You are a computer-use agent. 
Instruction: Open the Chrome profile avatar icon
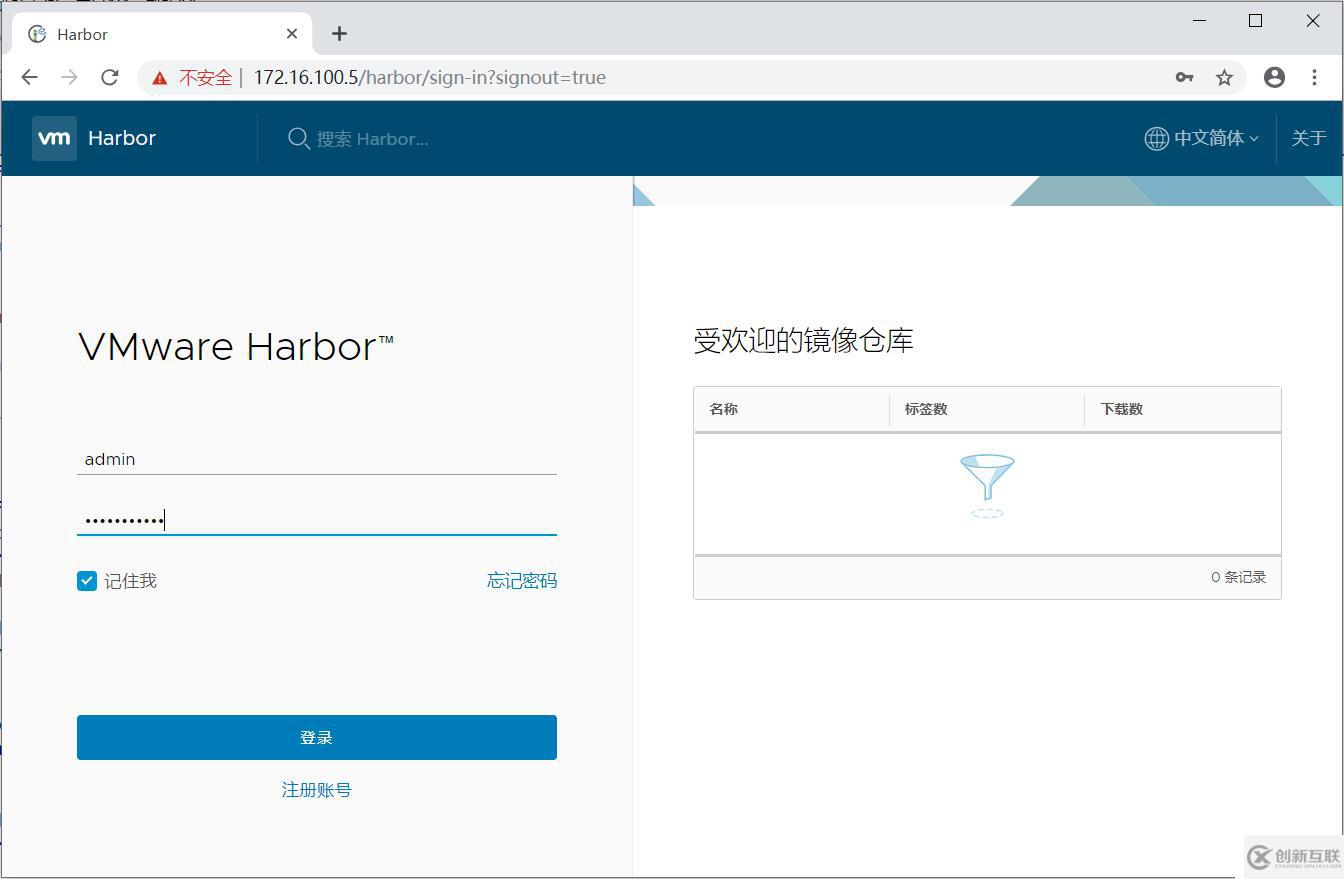point(1274,77)
